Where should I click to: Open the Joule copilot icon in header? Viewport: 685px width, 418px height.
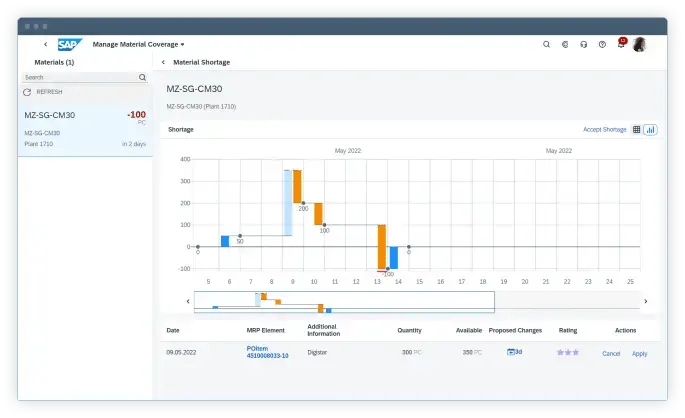[x=565, y=44]
